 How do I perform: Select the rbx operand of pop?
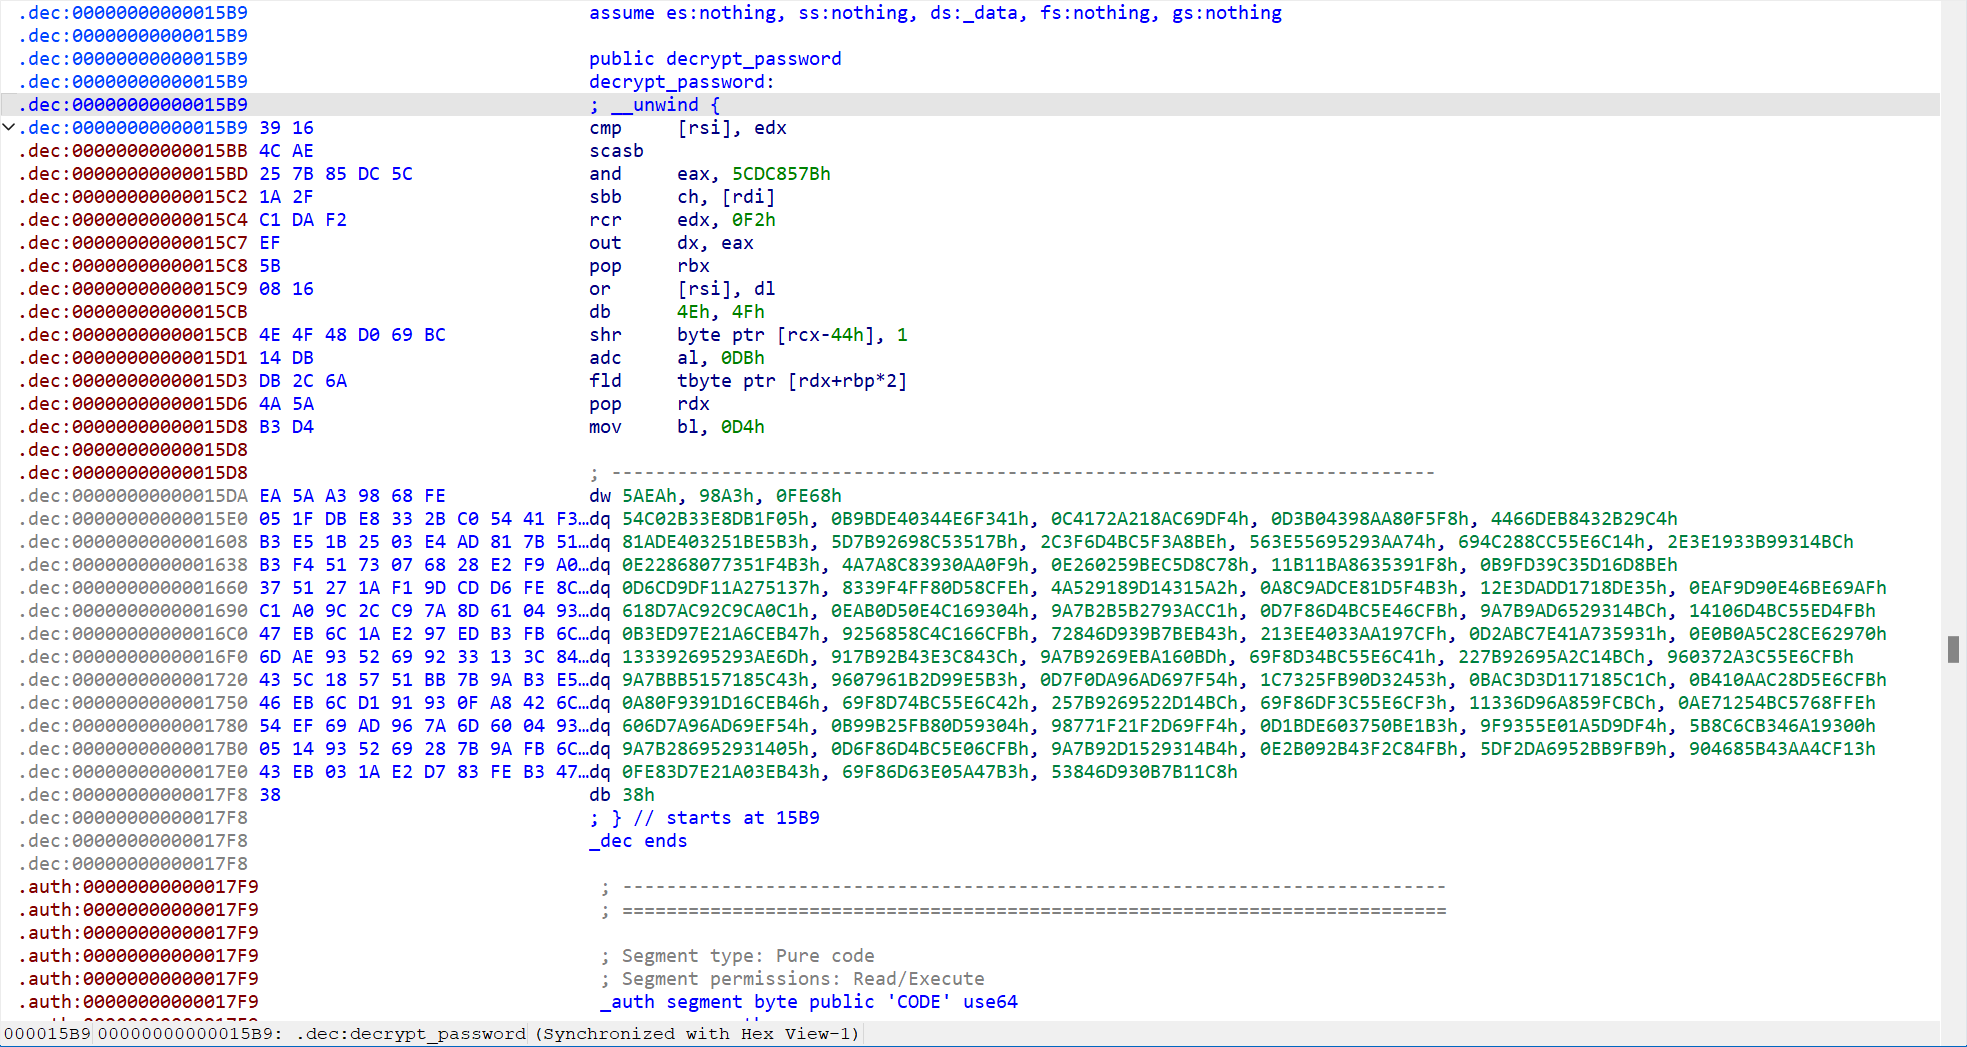(x=693, y=266)
